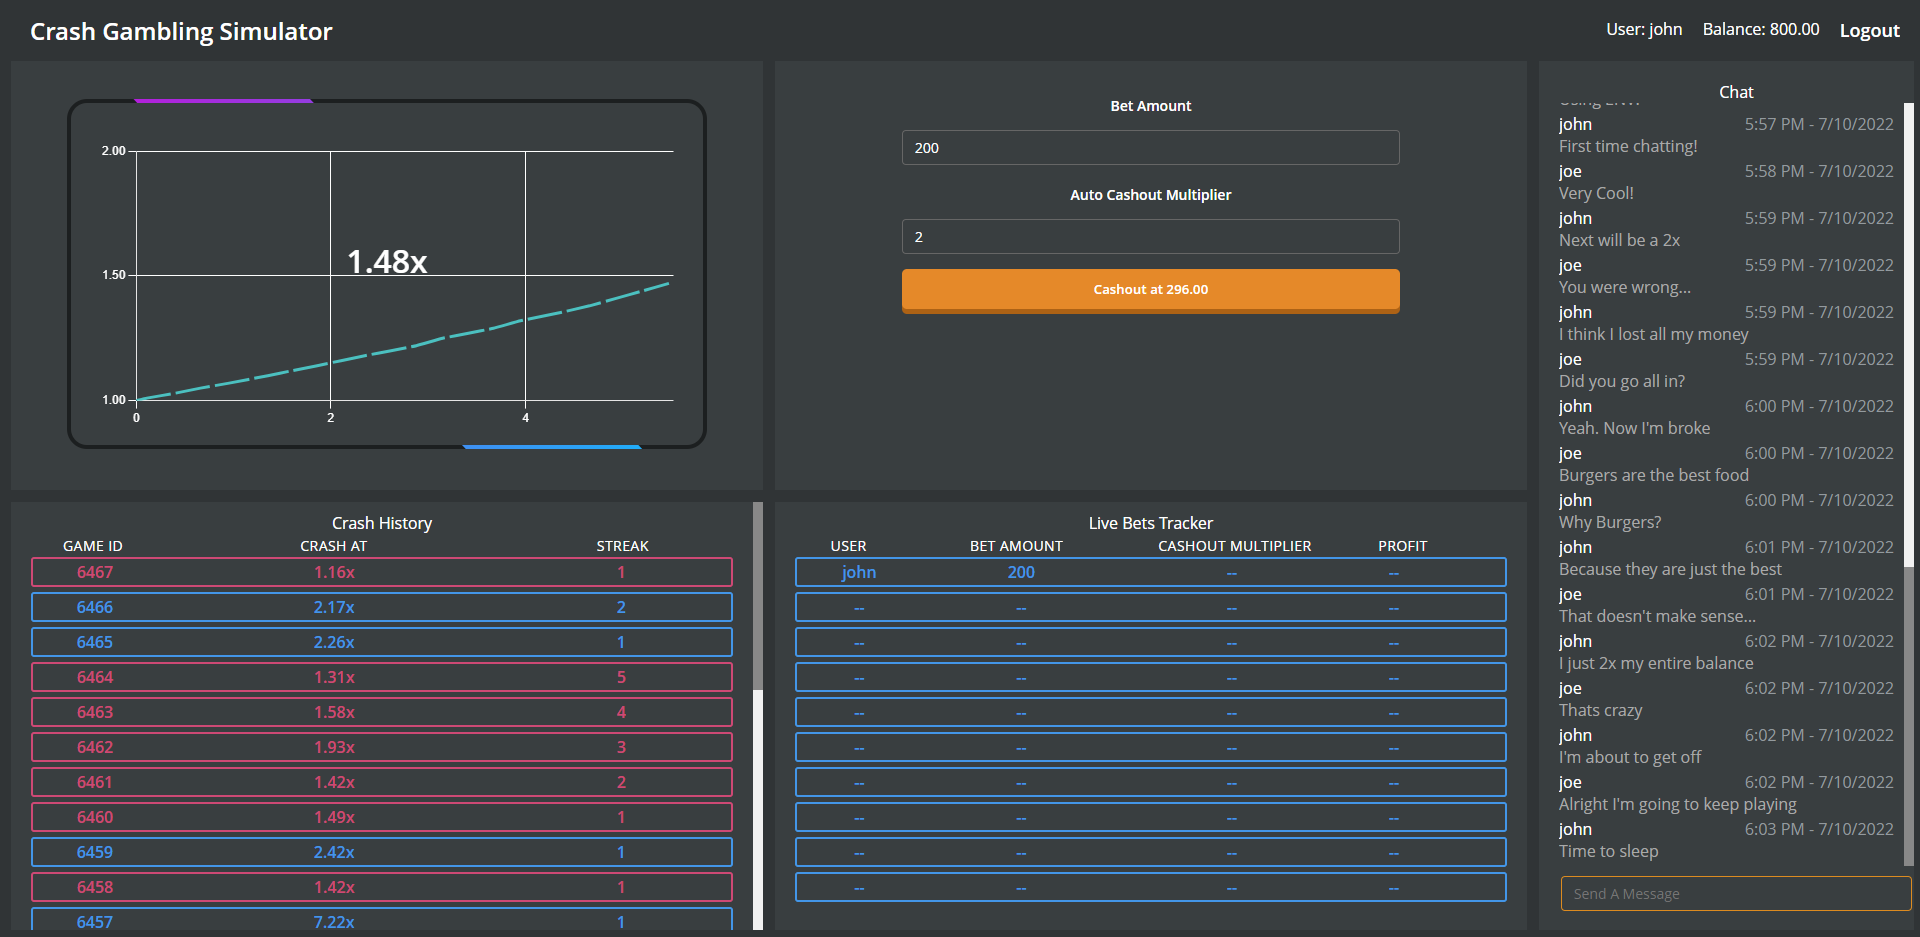Click the Send A Message box

pyautogui.click(x=1735, y=893)
